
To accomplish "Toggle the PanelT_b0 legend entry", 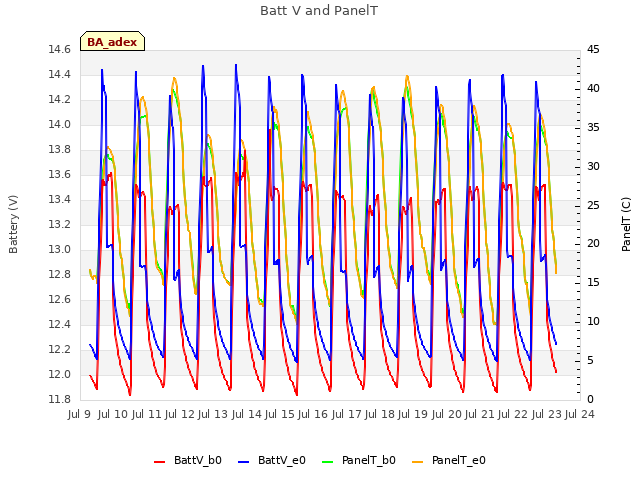I will (x=359, y=460).
